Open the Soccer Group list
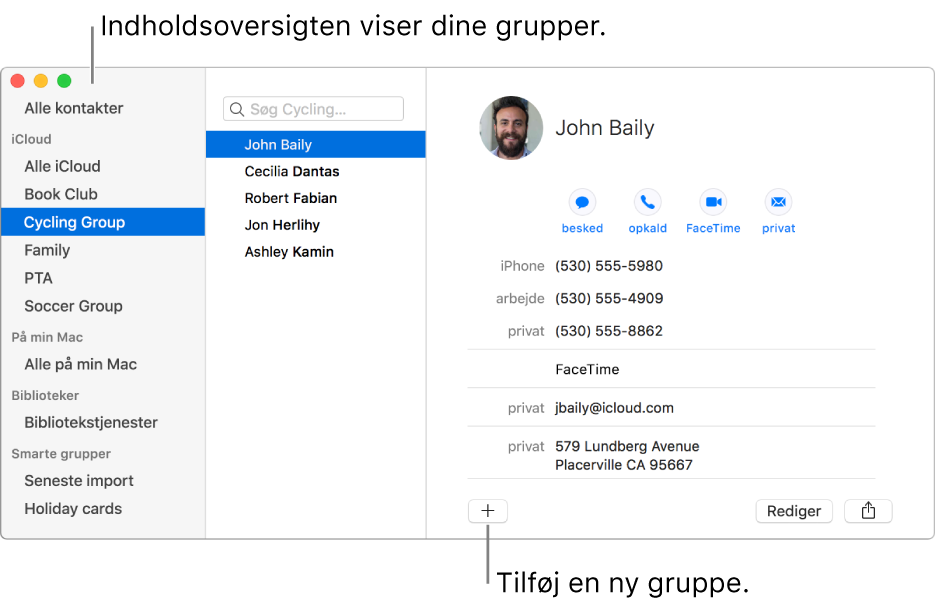935x606 pixels. click(x=73, y=306)
